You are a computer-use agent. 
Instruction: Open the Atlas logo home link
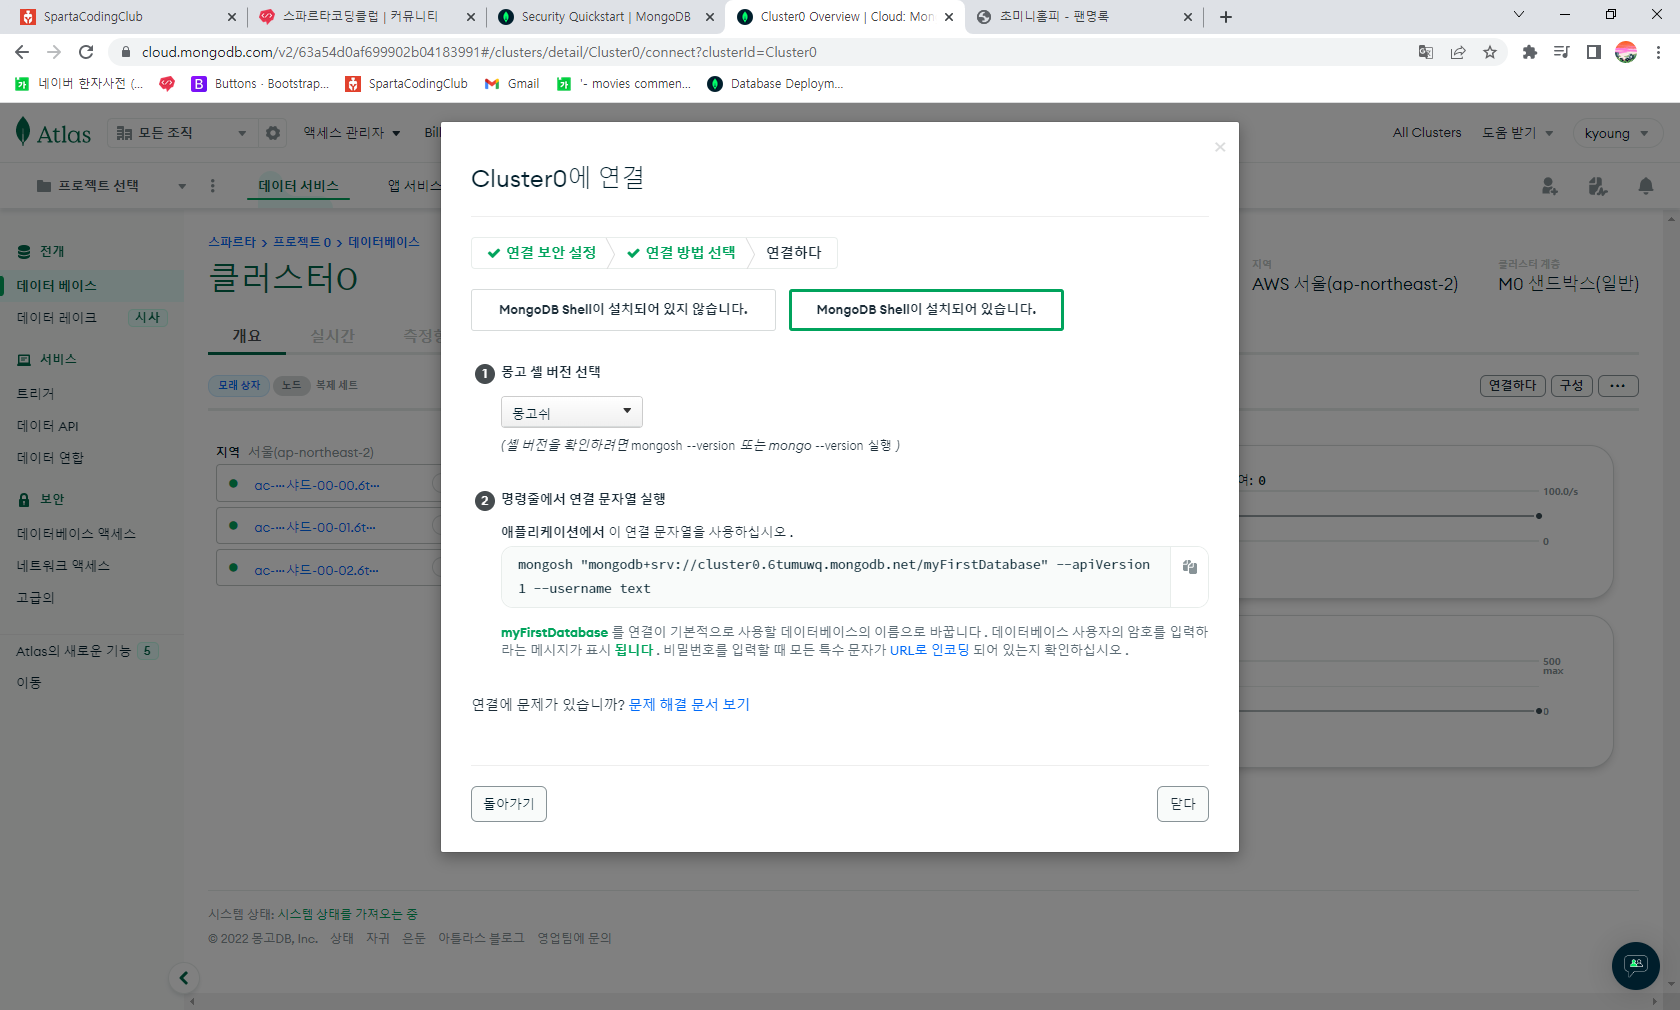click(x=53, y=132)
